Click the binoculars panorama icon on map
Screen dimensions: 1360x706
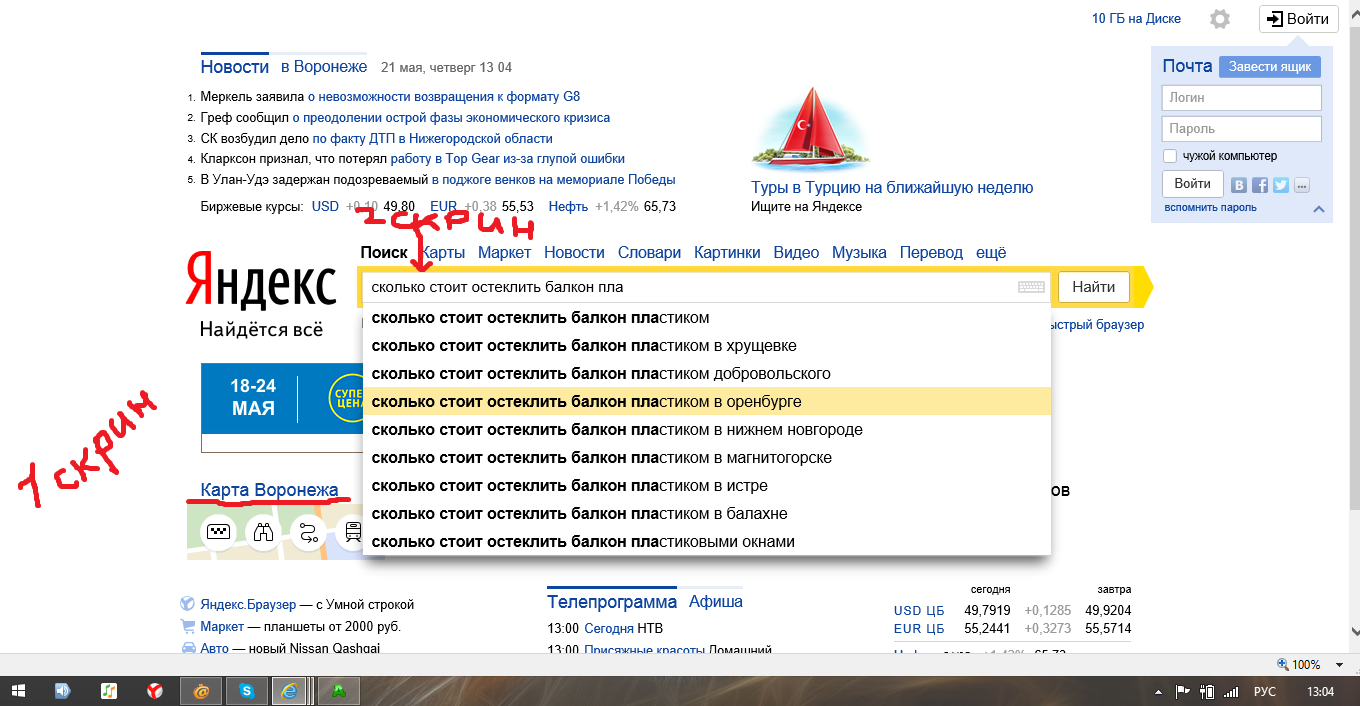pyautogui.click(x=264, y=532)
